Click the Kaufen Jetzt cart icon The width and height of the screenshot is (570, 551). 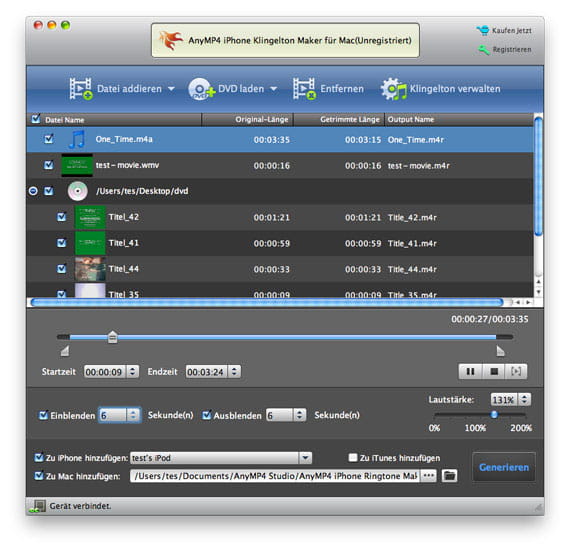point(483,30)
